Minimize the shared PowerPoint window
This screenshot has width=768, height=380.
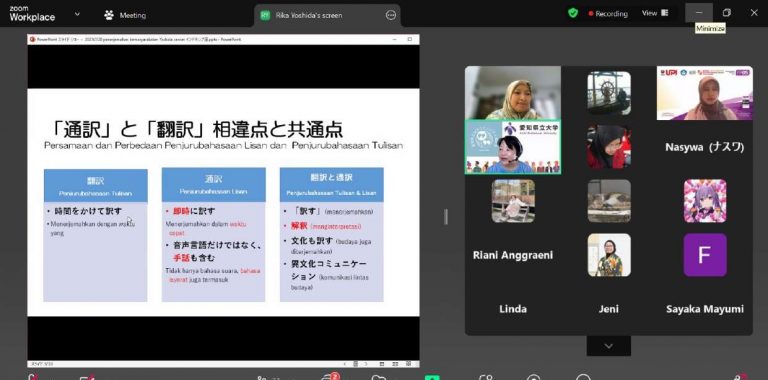(x=393, y=39)
